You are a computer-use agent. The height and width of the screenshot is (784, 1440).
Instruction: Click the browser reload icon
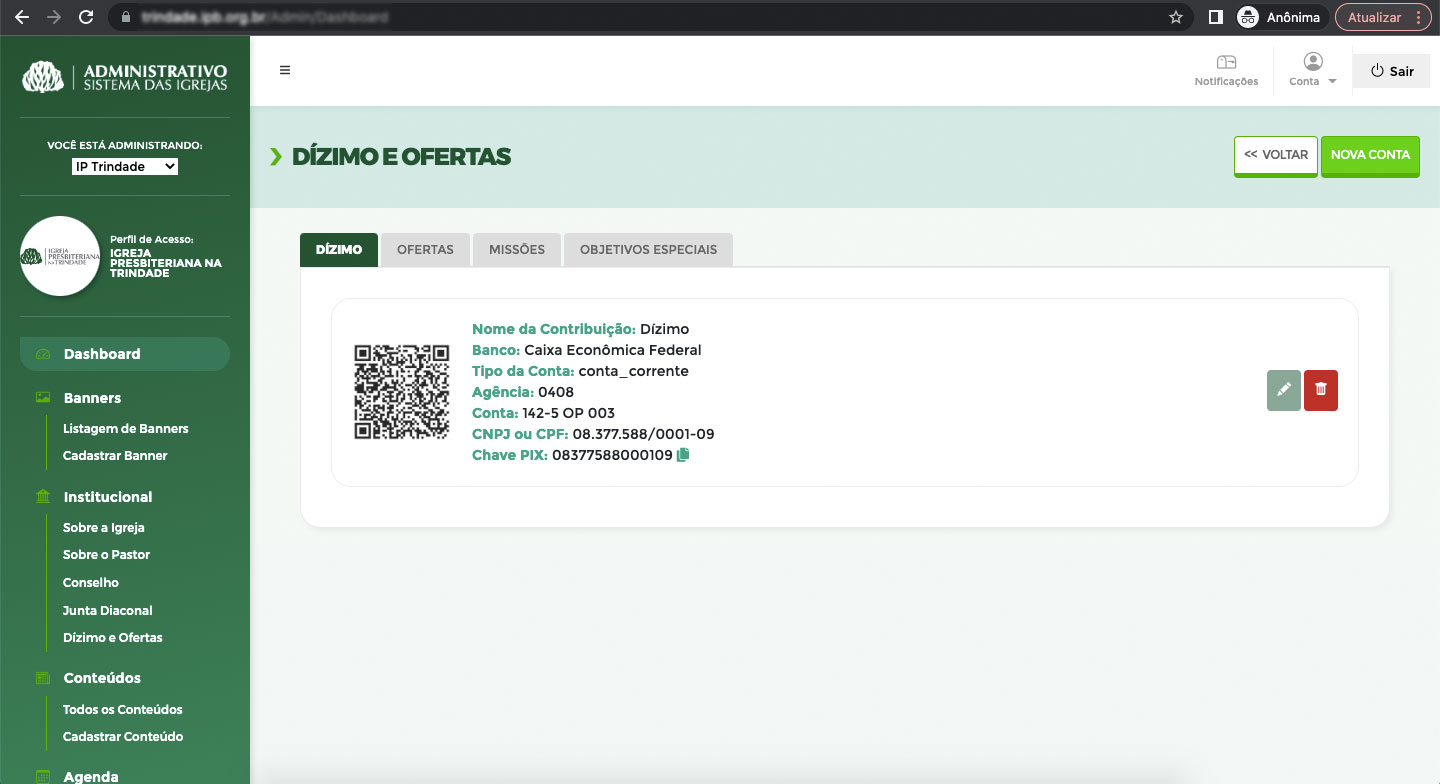click(86, 17)
